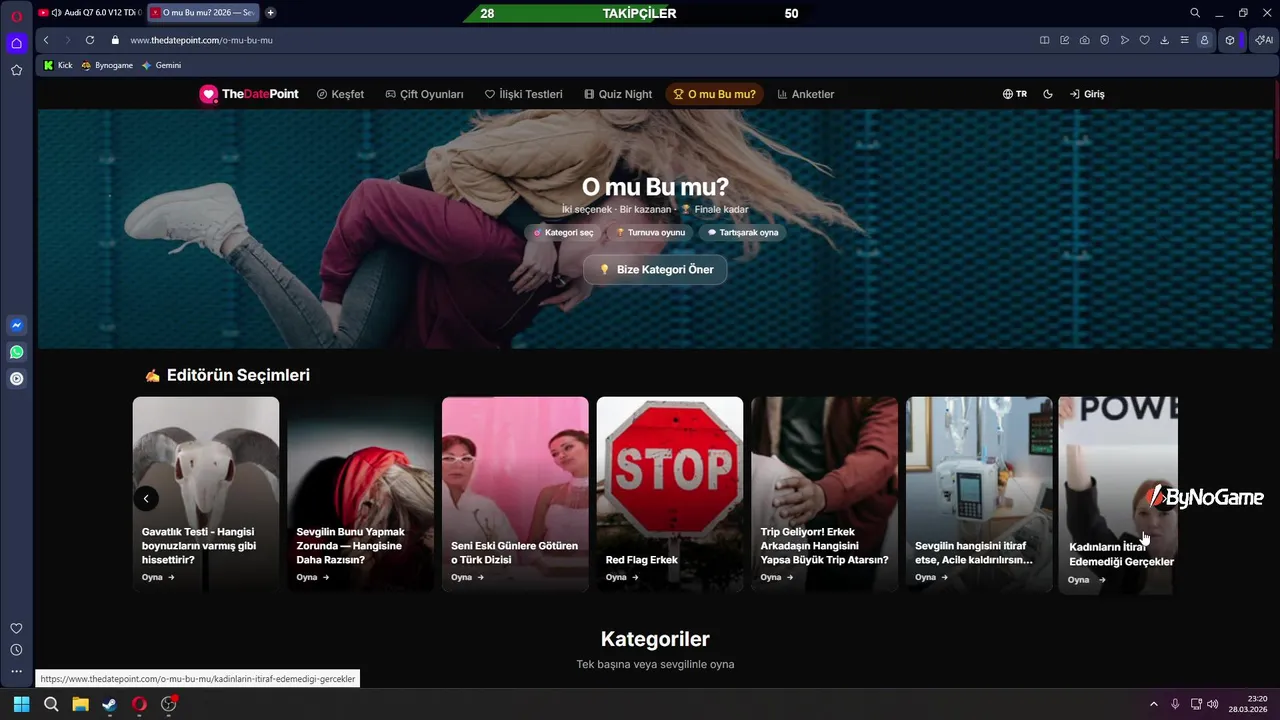Open the extensions cube icon
The image size is (1280, 720).
(1230, 40)
